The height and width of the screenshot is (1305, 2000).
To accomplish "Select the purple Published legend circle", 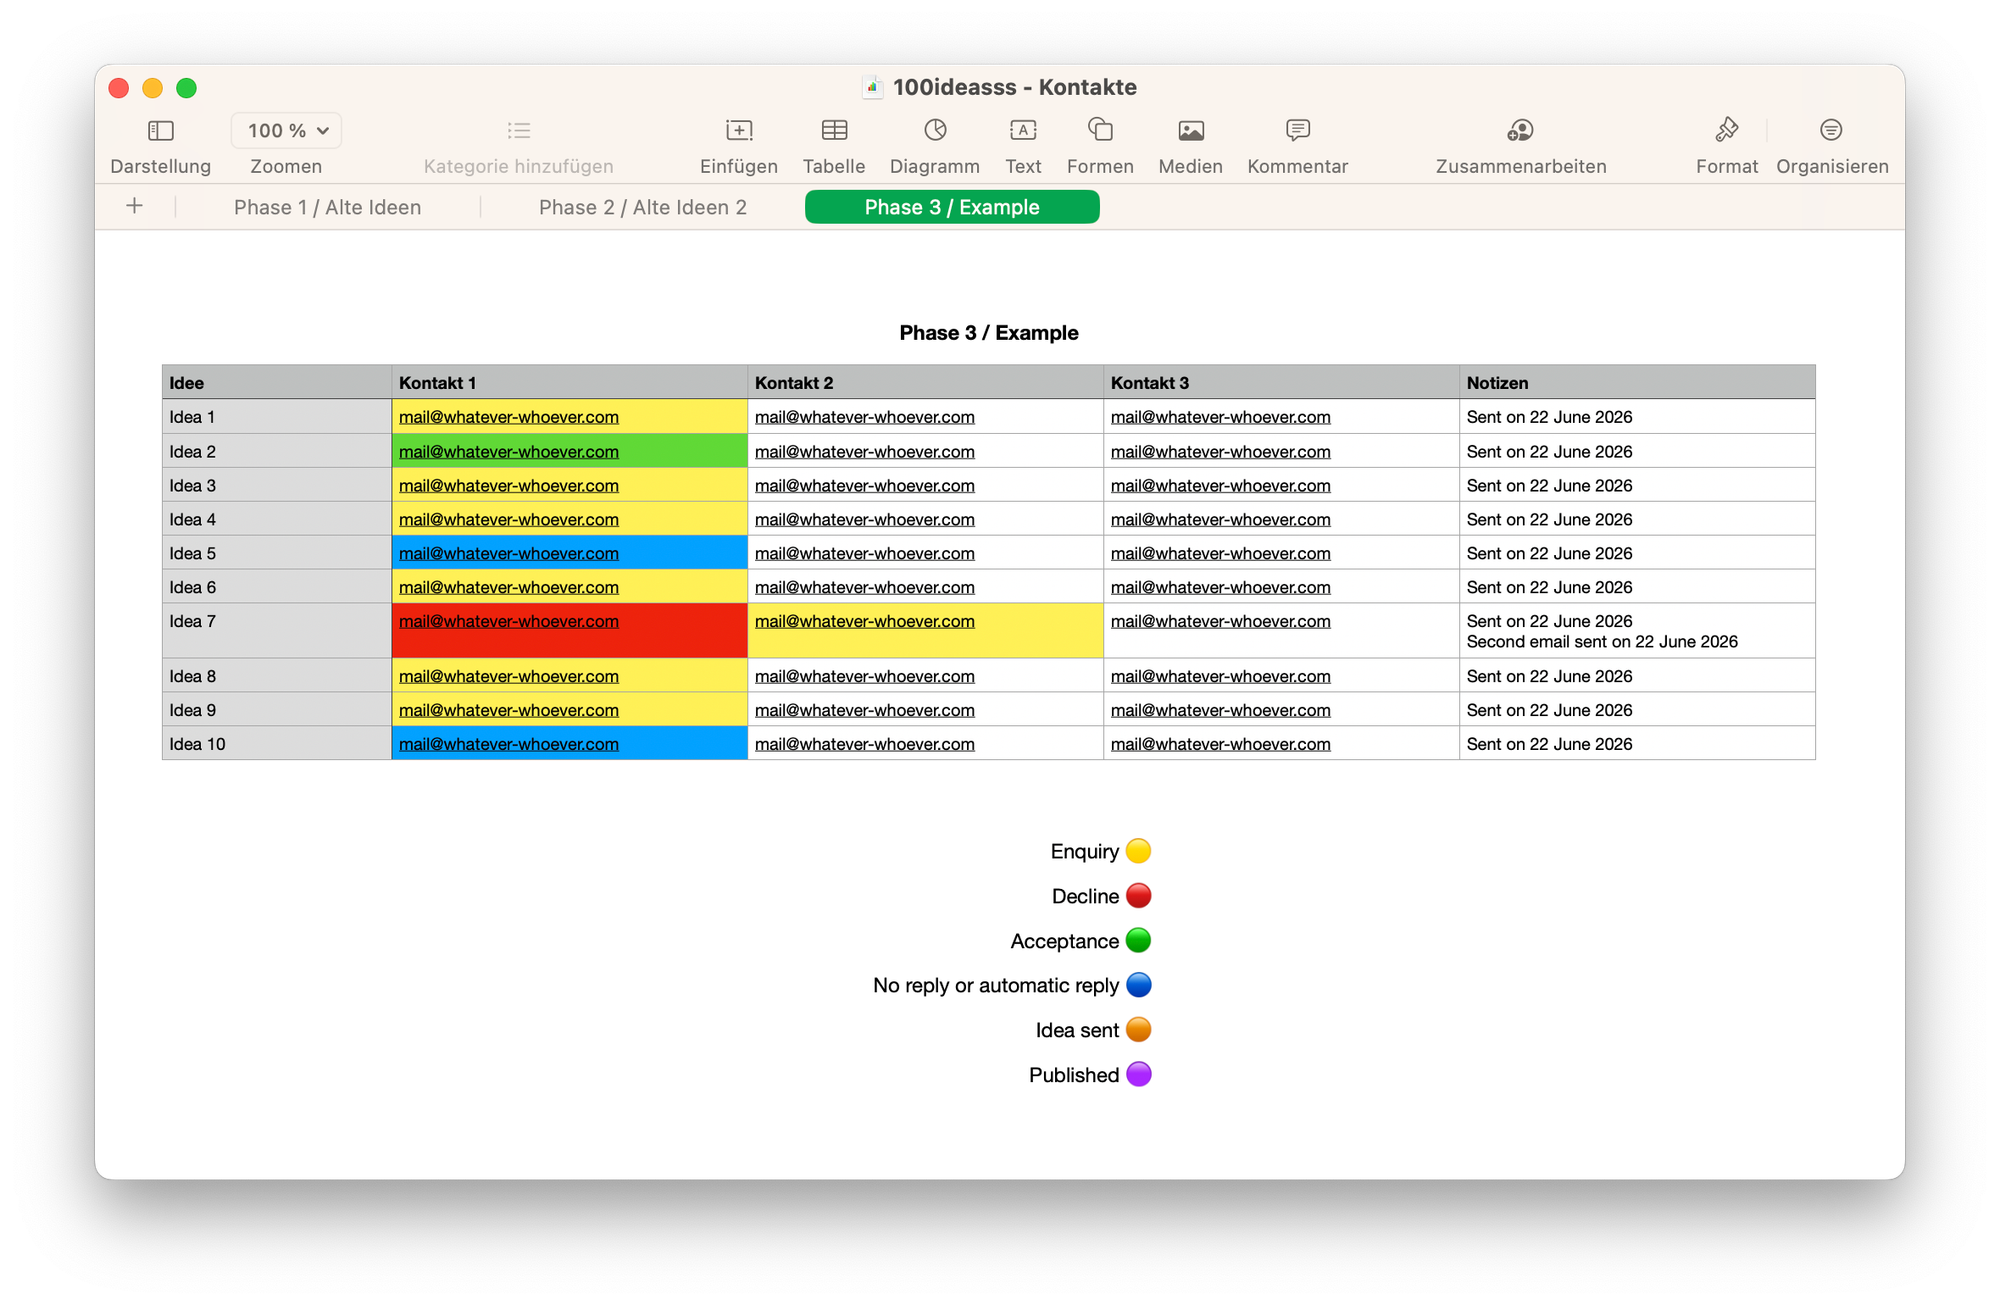I will (1139, 1075).
